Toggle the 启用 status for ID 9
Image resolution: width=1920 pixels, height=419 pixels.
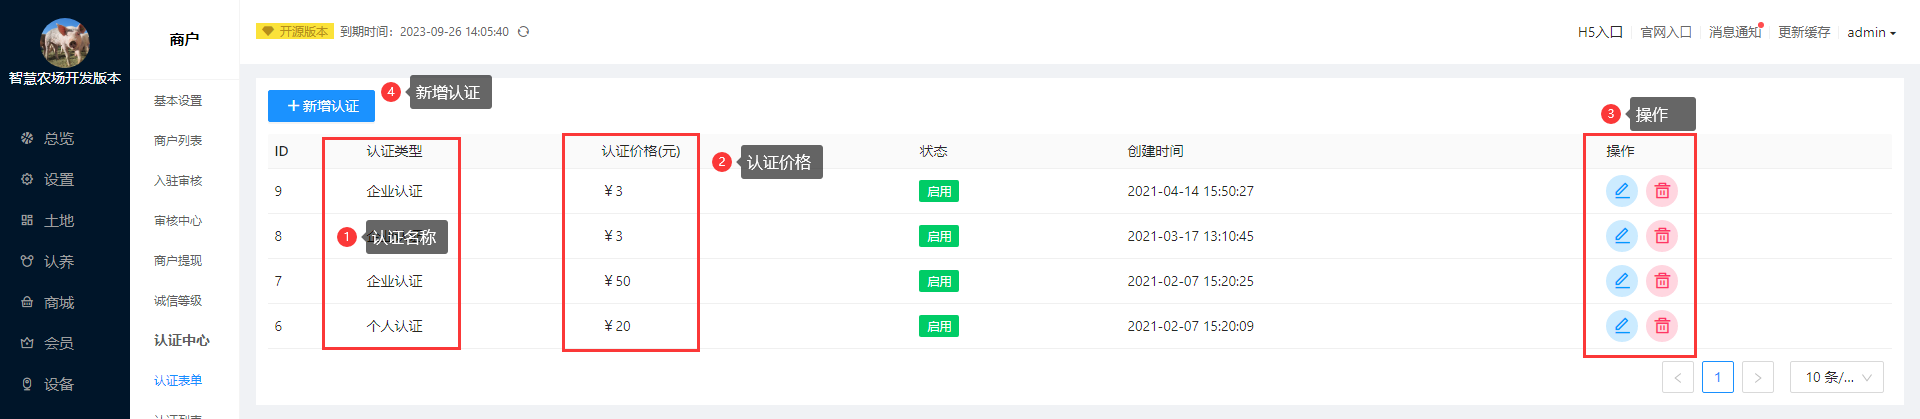pyautogui.click(x=939, y=191)
